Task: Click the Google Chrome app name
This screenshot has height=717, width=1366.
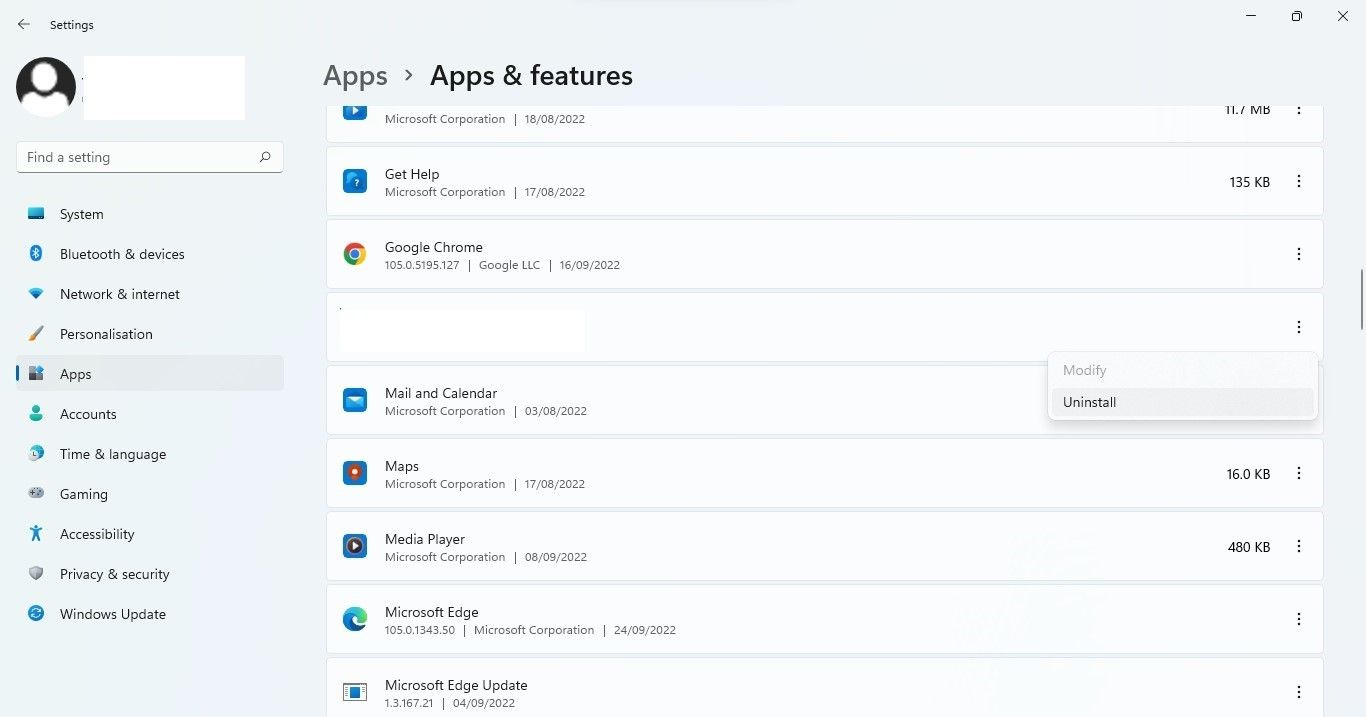Action: point(434,247)
